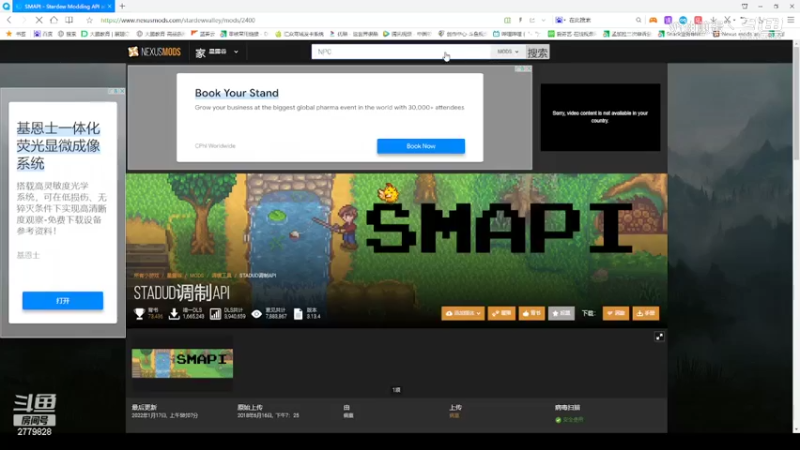
Task: Stop page loading with the X icon
Action: [x=39, y=20]
